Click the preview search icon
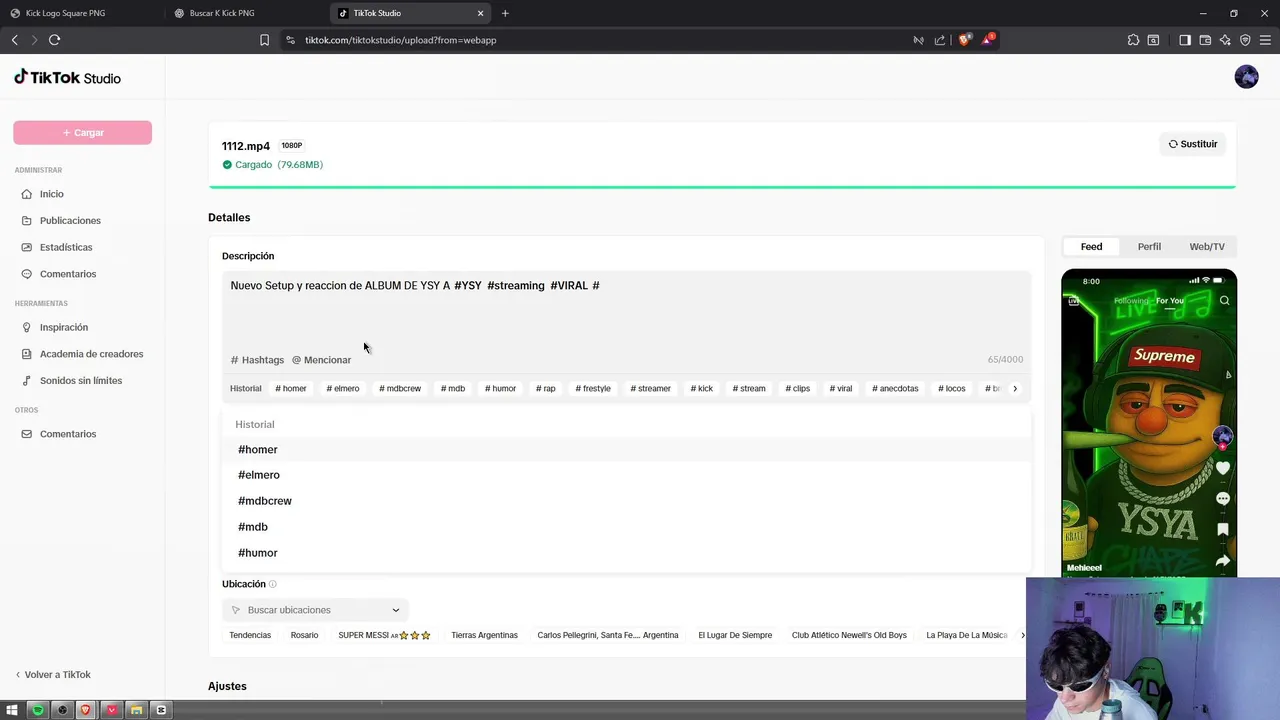This screenshot has width=1280, height=720. pyautogui.click(x=1224, y=300)
